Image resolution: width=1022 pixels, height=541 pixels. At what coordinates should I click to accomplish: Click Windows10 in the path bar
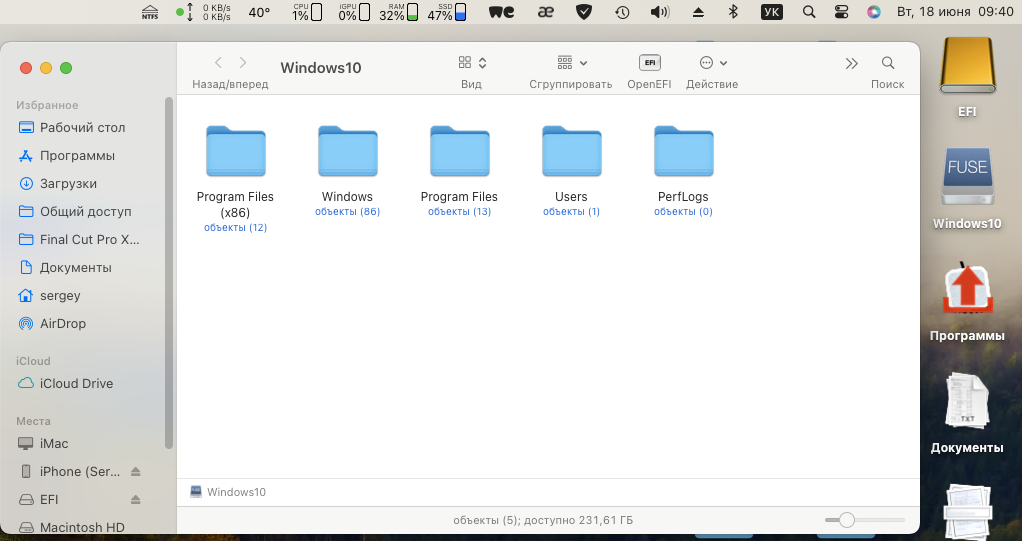tap(228, 492)
